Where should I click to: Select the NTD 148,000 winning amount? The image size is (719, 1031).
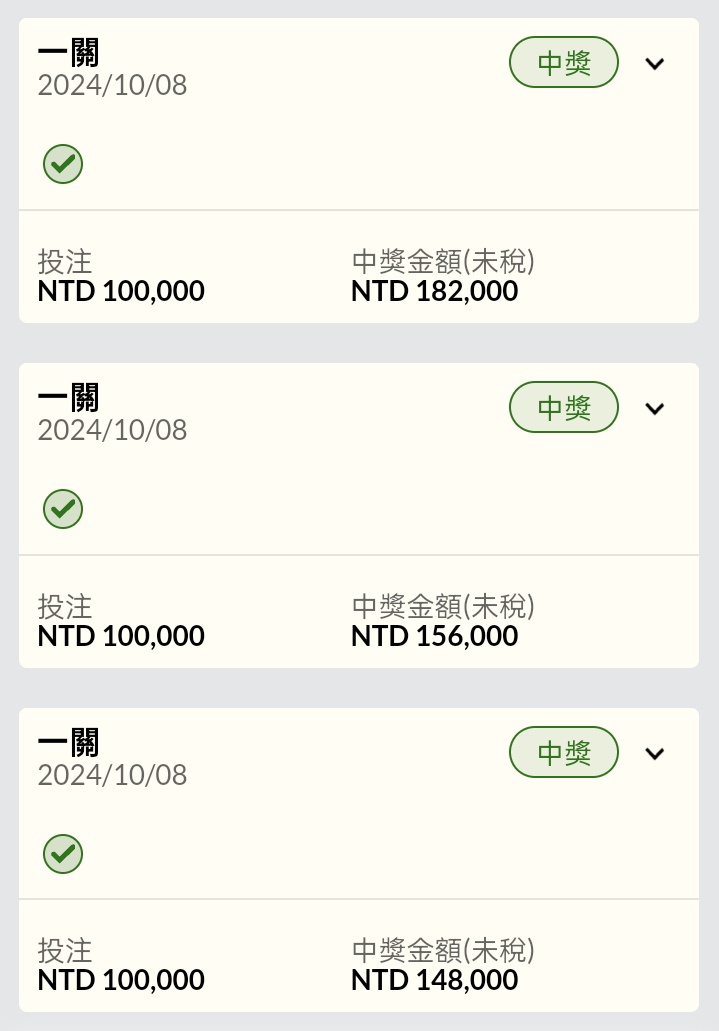click(435, 980)
